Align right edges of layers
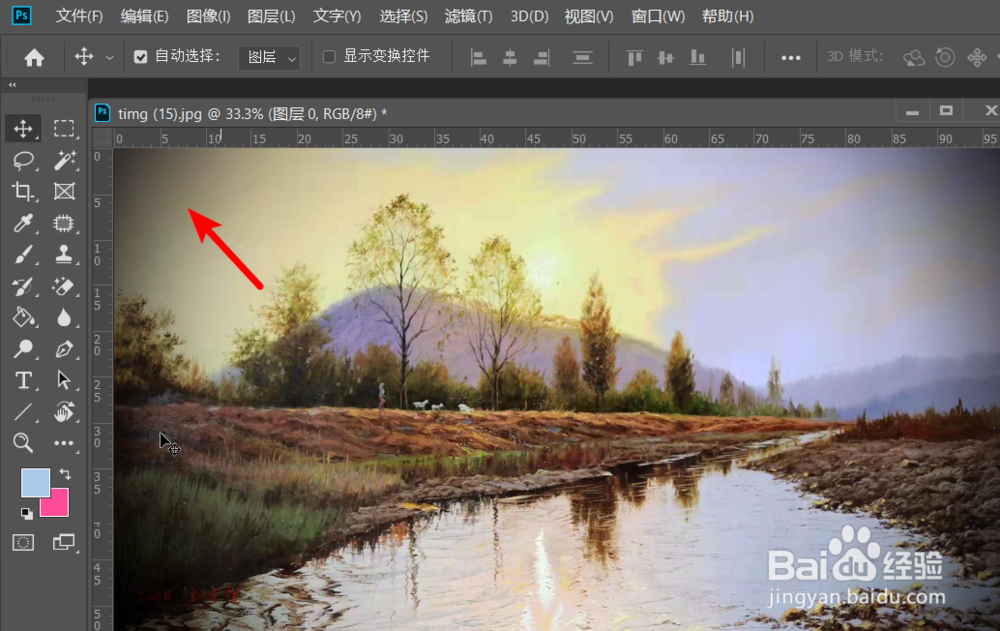This screenshot has width=1000, height=631. (541, 58)
